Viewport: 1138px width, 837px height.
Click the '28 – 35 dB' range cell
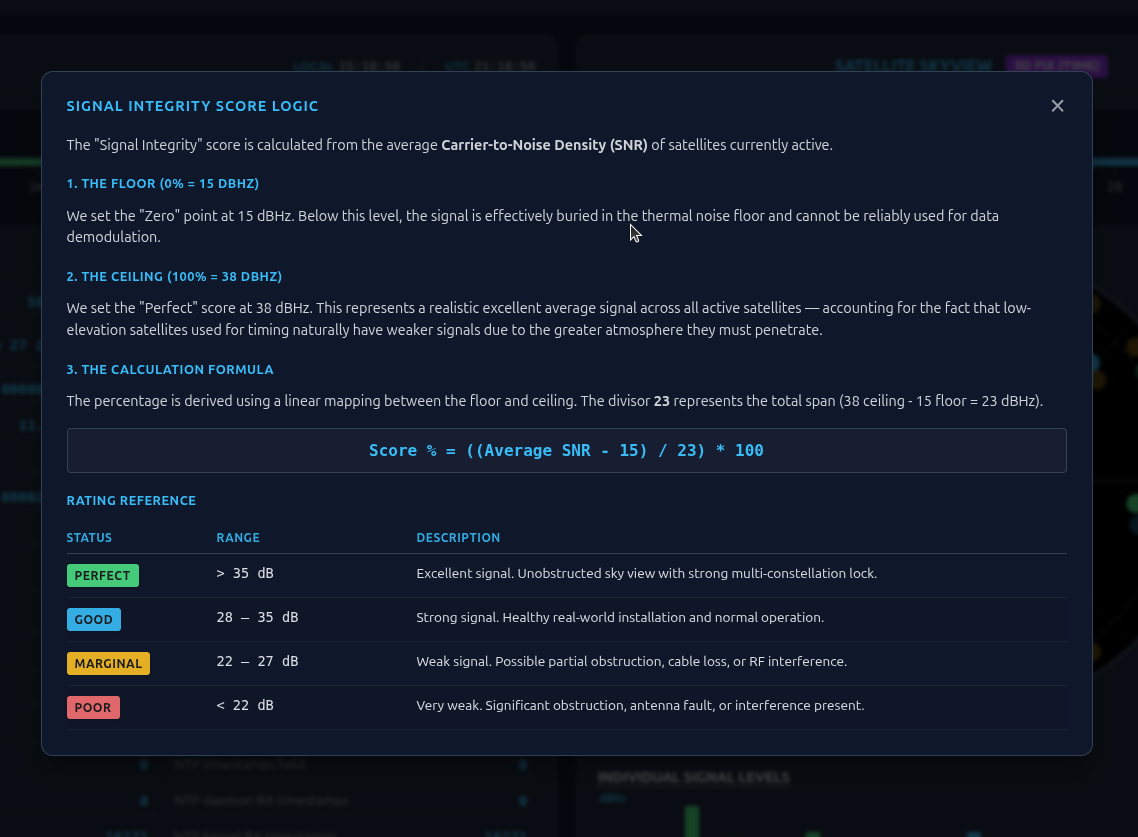tap(257, 617)
